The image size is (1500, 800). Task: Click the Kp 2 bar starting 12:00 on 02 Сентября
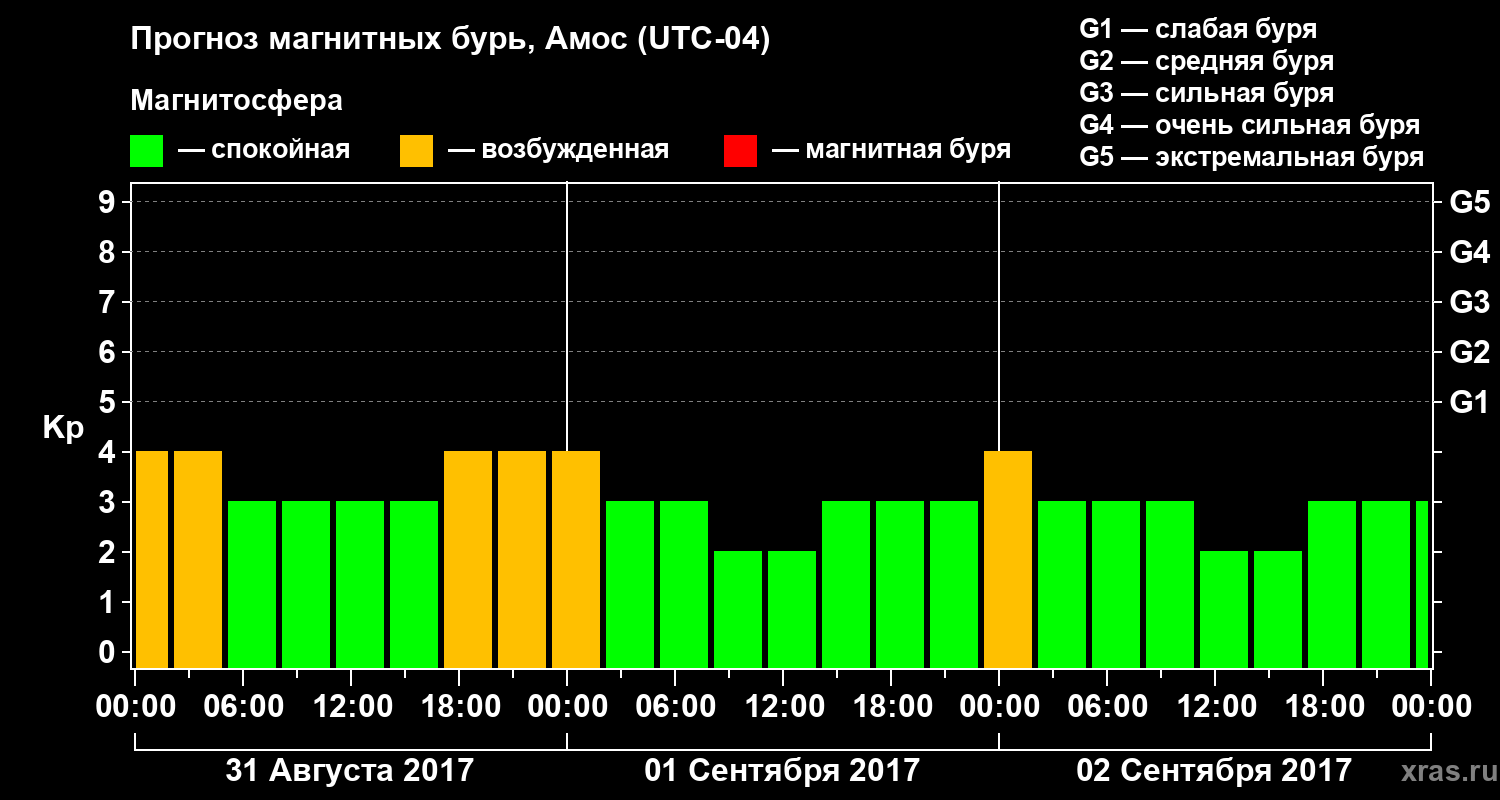click(x=1224, y=610)
